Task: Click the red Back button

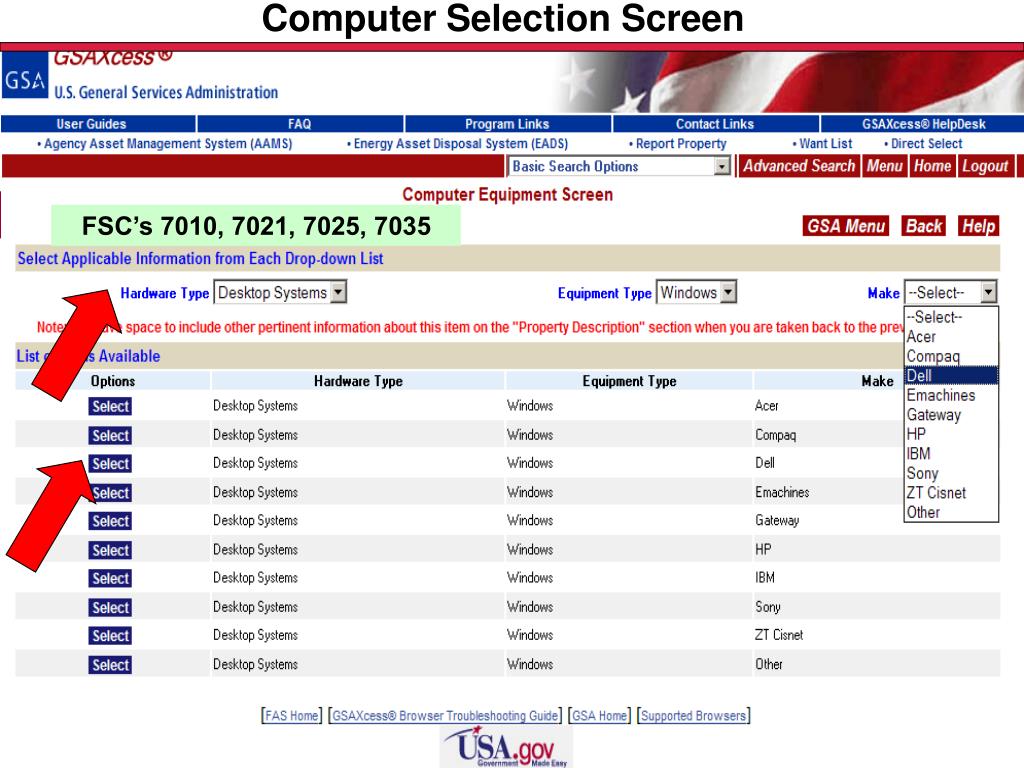Action: [923, 227]
